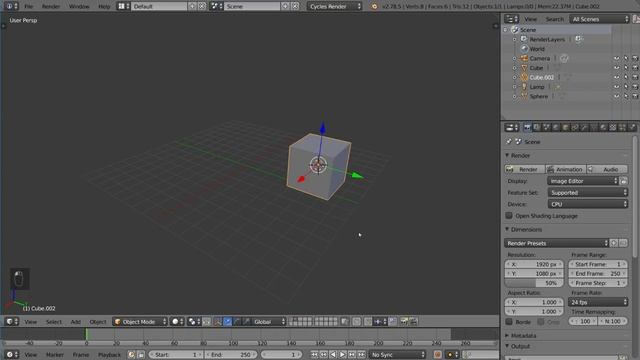The image size is (640, 360).
Task: Open the Texture properties tab icon
Action: 613,128
